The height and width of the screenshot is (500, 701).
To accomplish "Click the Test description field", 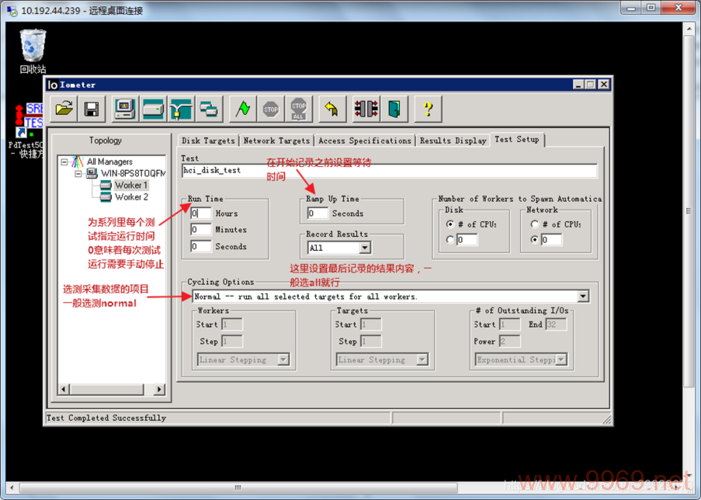I will [x=389, y=170].
